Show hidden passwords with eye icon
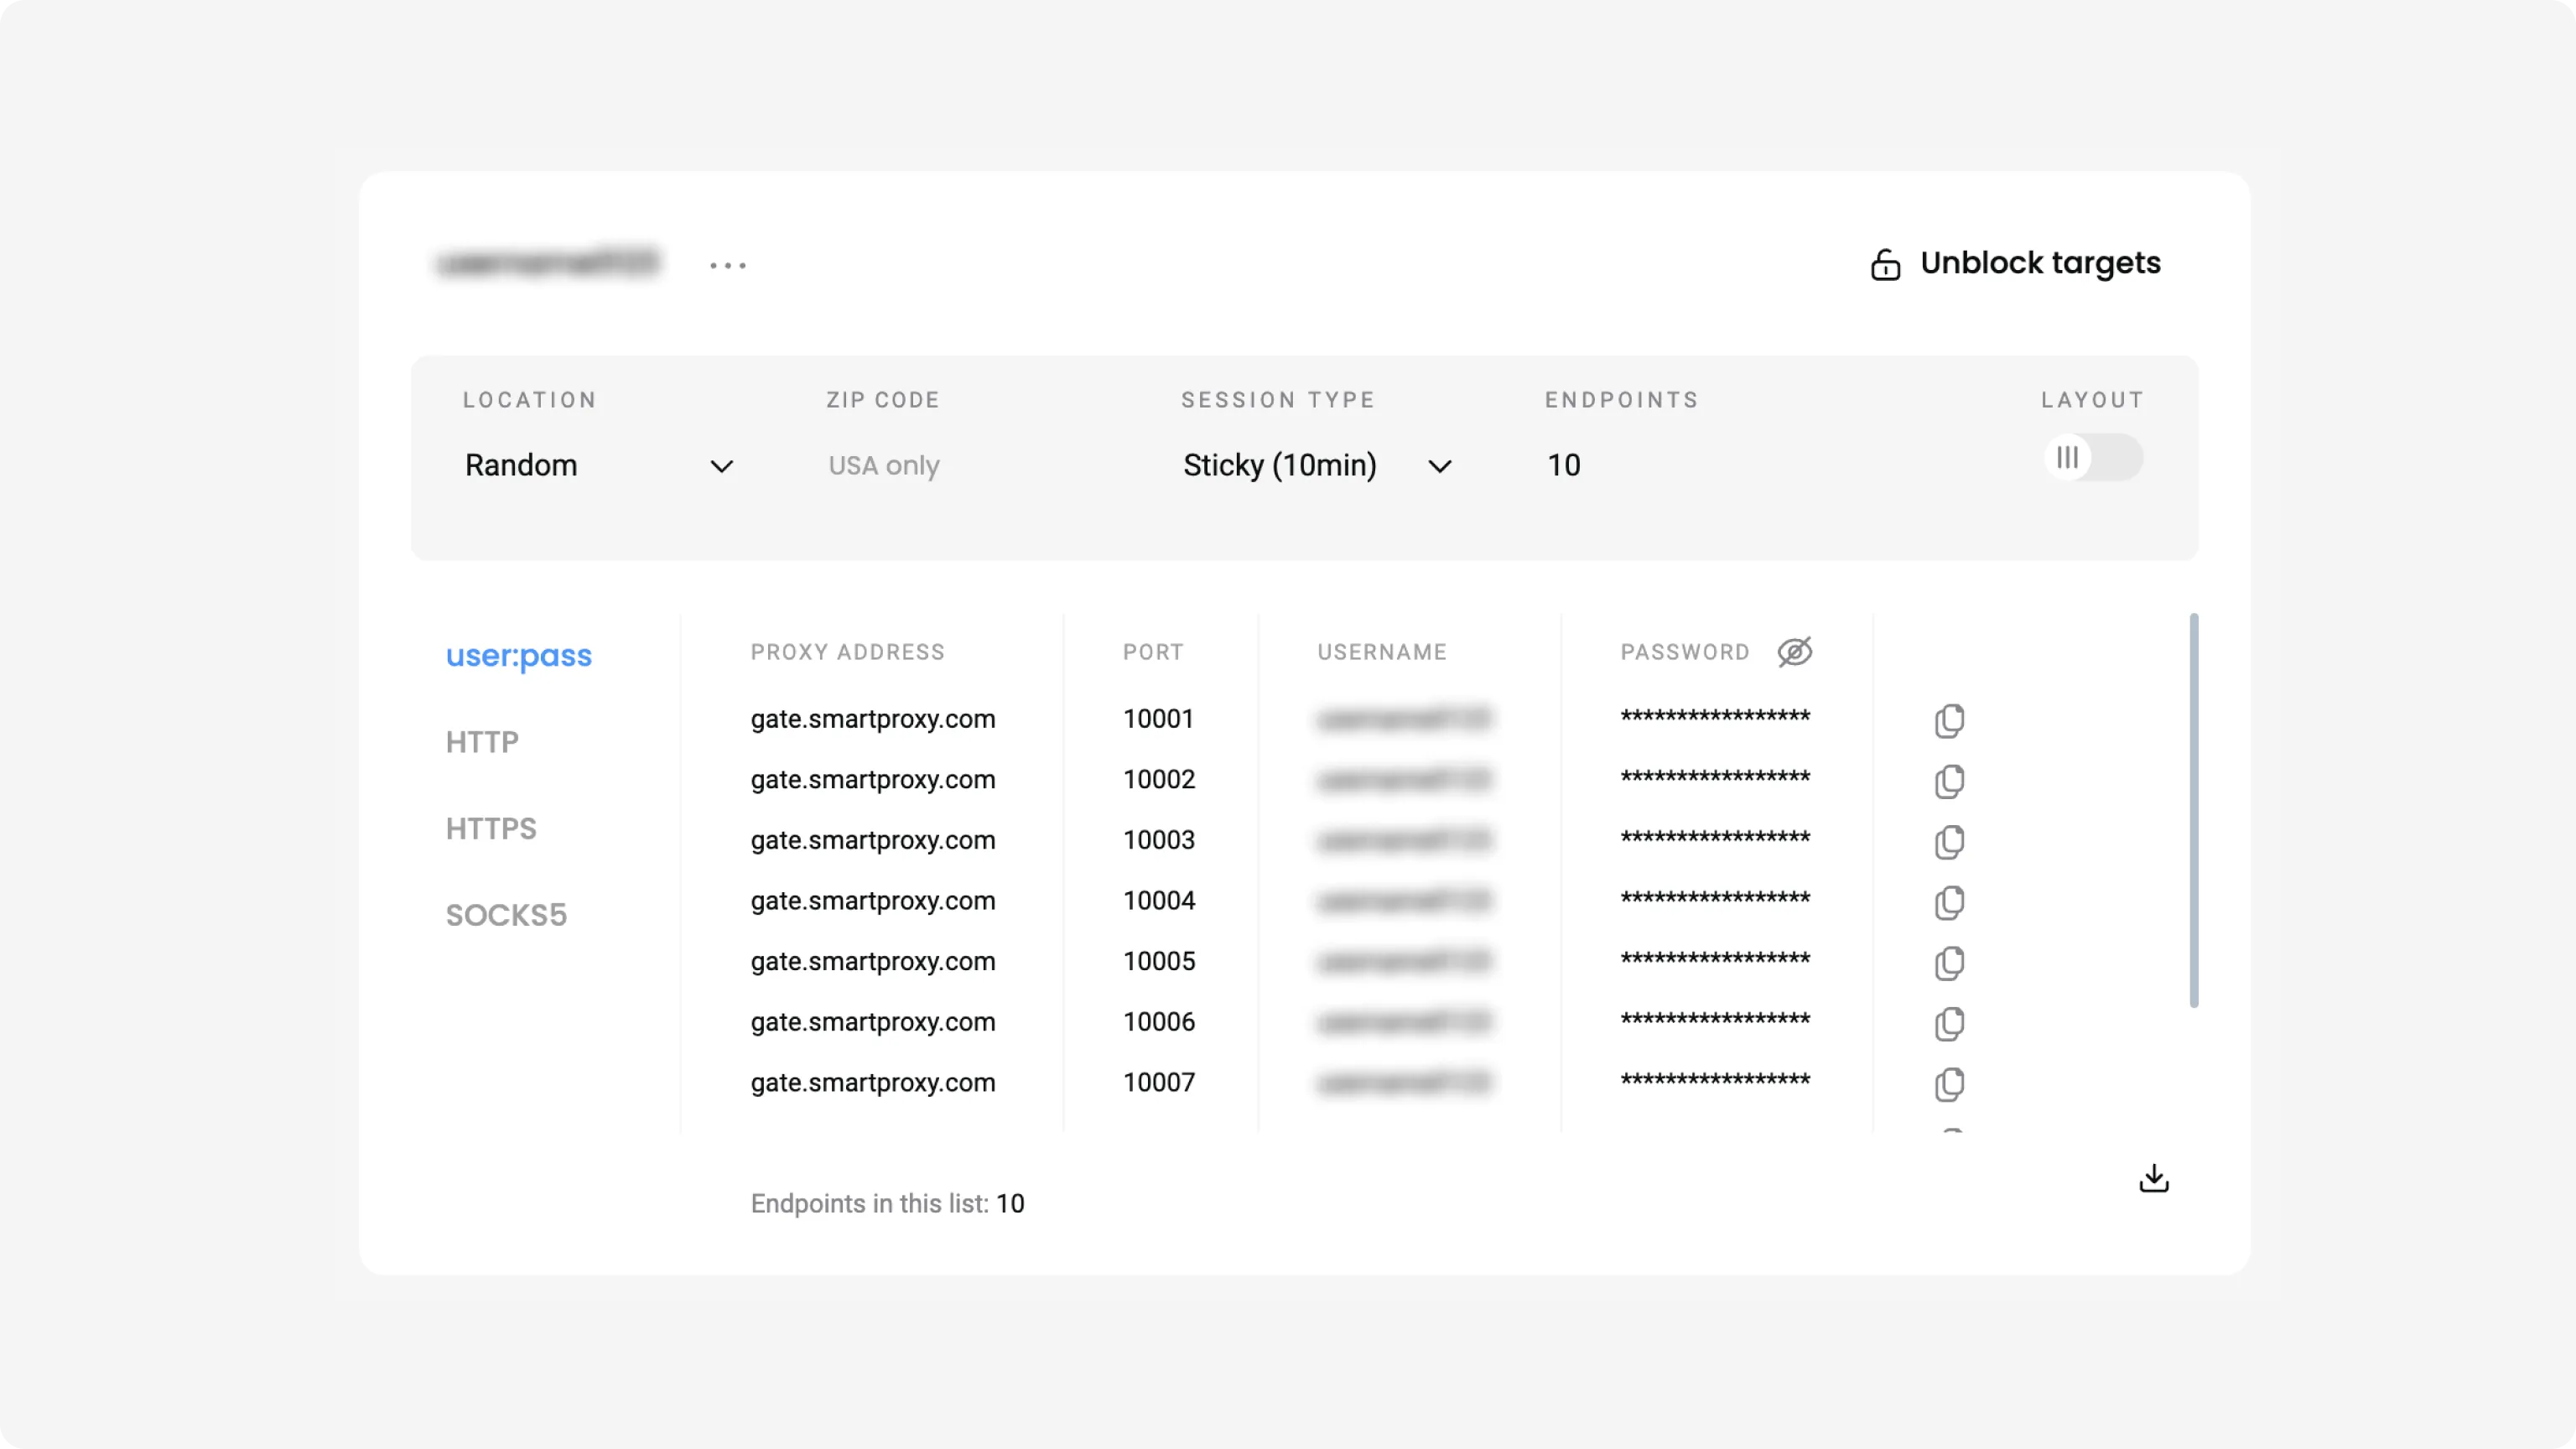 pos(1795,652)
